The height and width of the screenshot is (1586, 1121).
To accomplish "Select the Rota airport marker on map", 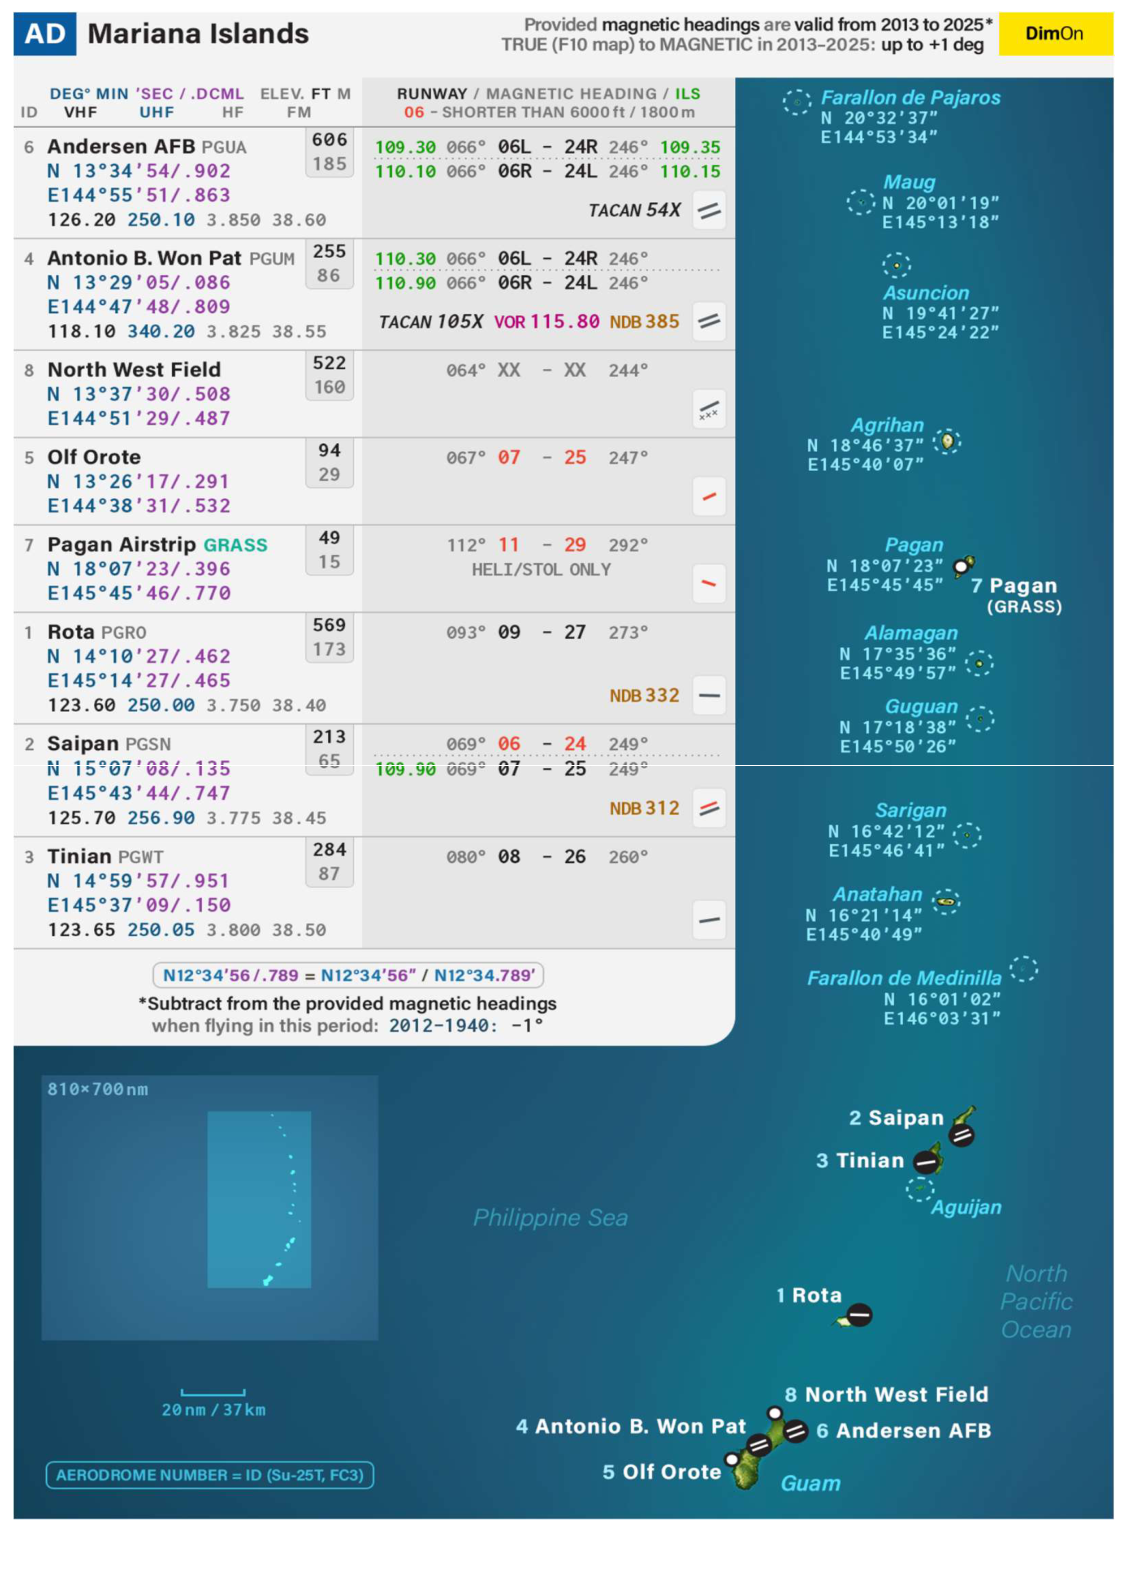I will point(859,1315).
